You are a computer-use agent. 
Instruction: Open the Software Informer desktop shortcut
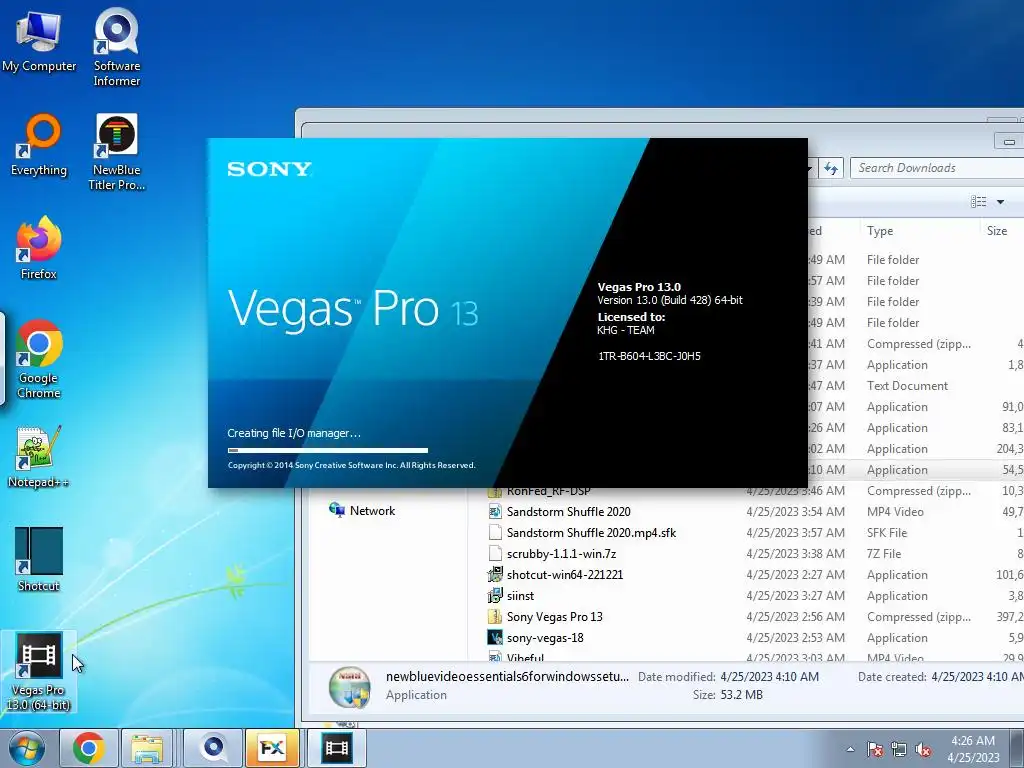[x=116, y=47]
